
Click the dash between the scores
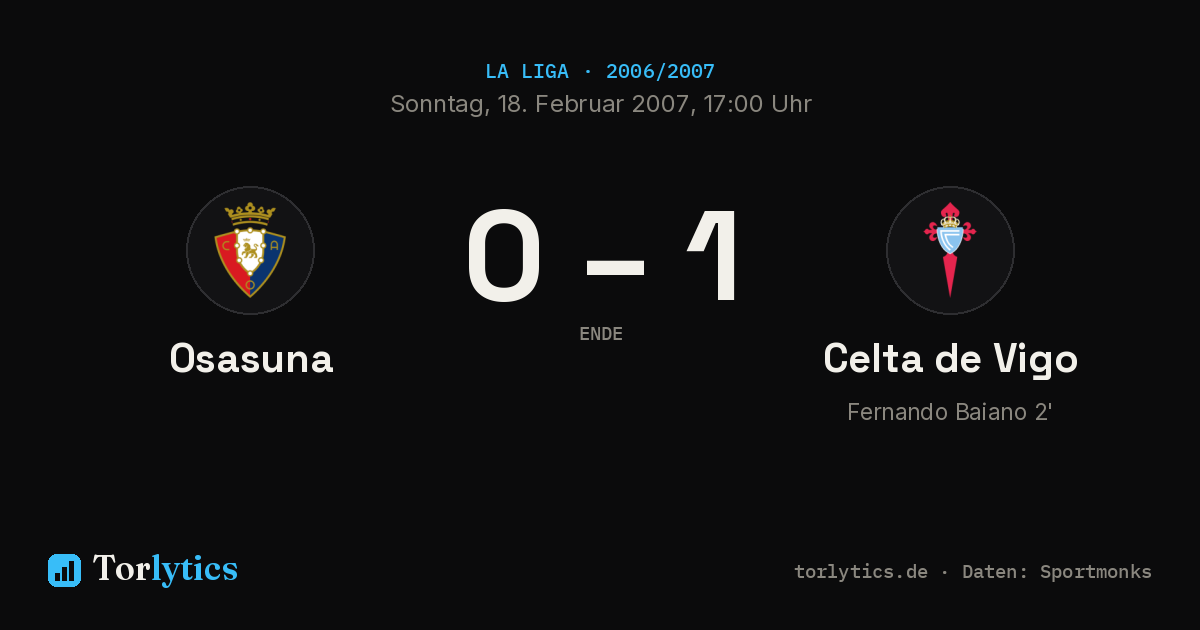tap(614, 266)
